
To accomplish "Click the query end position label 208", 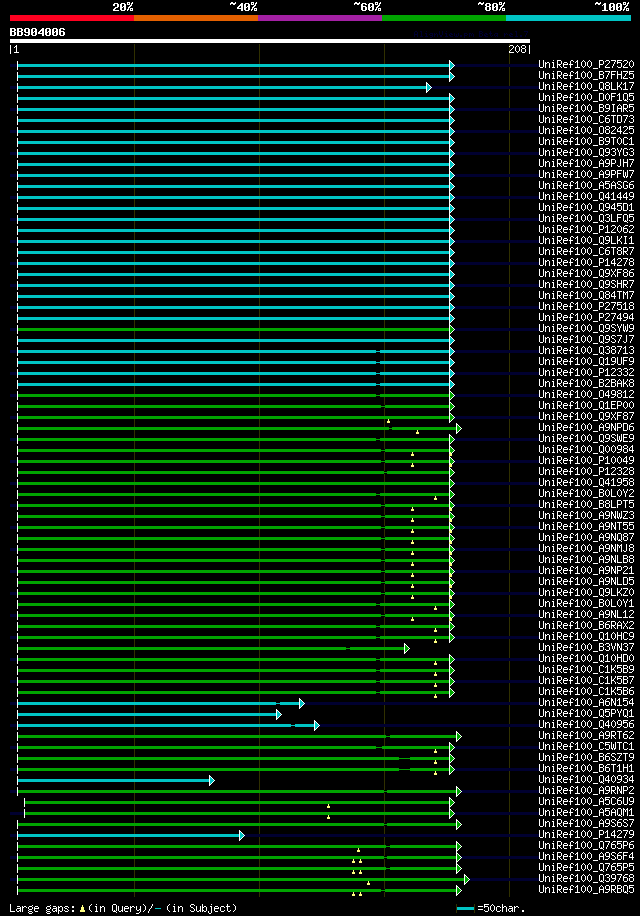I will (x=517, y=49).
